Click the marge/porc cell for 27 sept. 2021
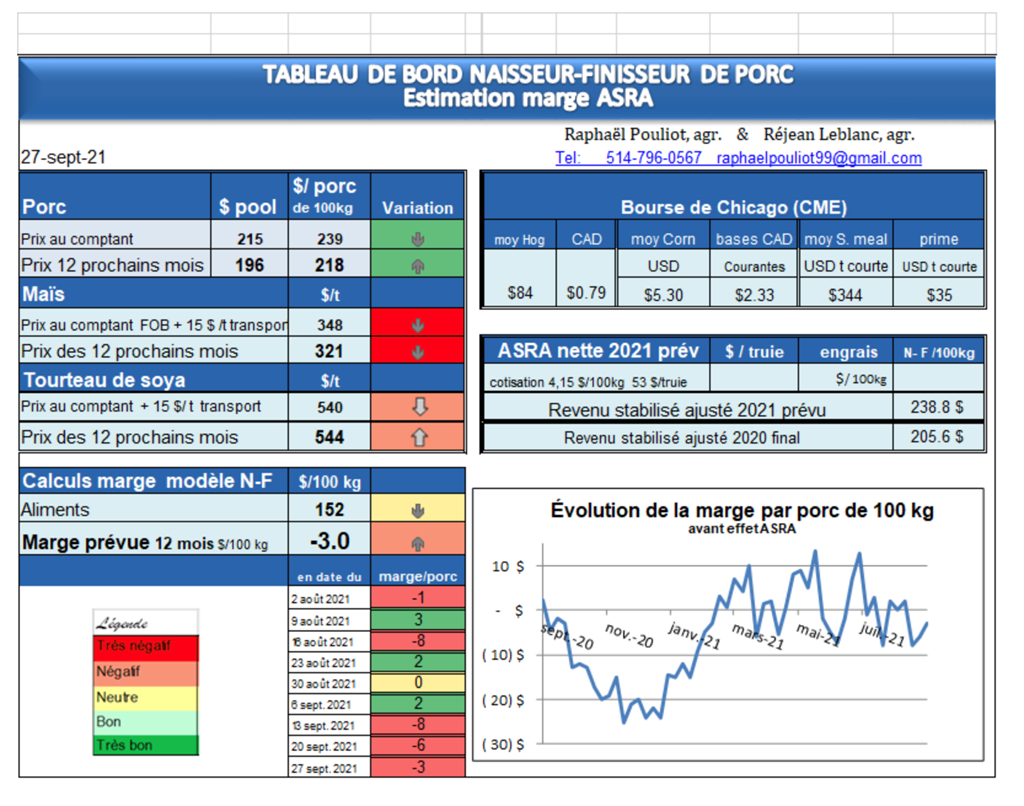1024x806 pixels. tap(417, 767)
